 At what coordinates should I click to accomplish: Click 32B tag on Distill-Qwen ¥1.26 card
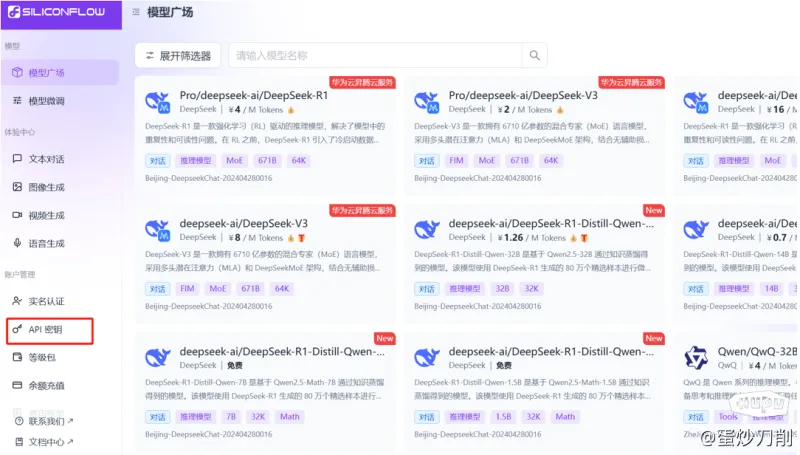point(503,289)
